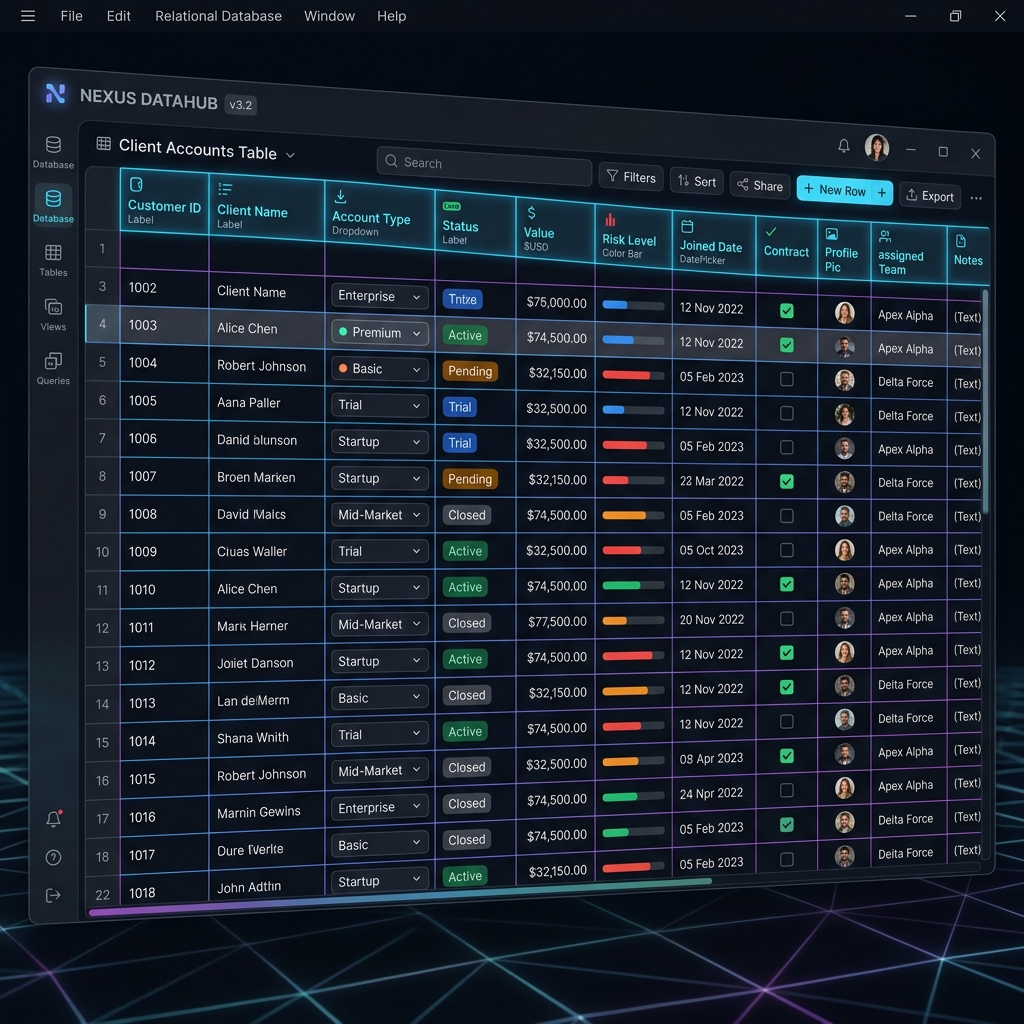Open the Premium account type dropdown

[379, 332]
